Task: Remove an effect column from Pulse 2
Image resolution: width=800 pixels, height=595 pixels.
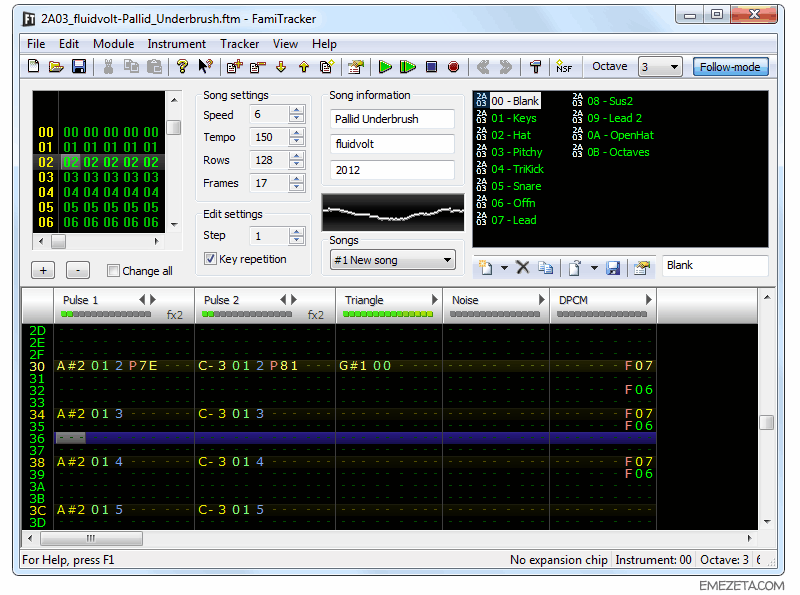Action: (x=283, y=300)
